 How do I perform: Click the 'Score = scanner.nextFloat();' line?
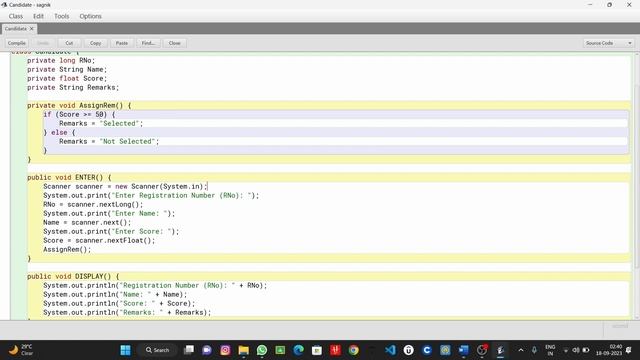point(99,240)
